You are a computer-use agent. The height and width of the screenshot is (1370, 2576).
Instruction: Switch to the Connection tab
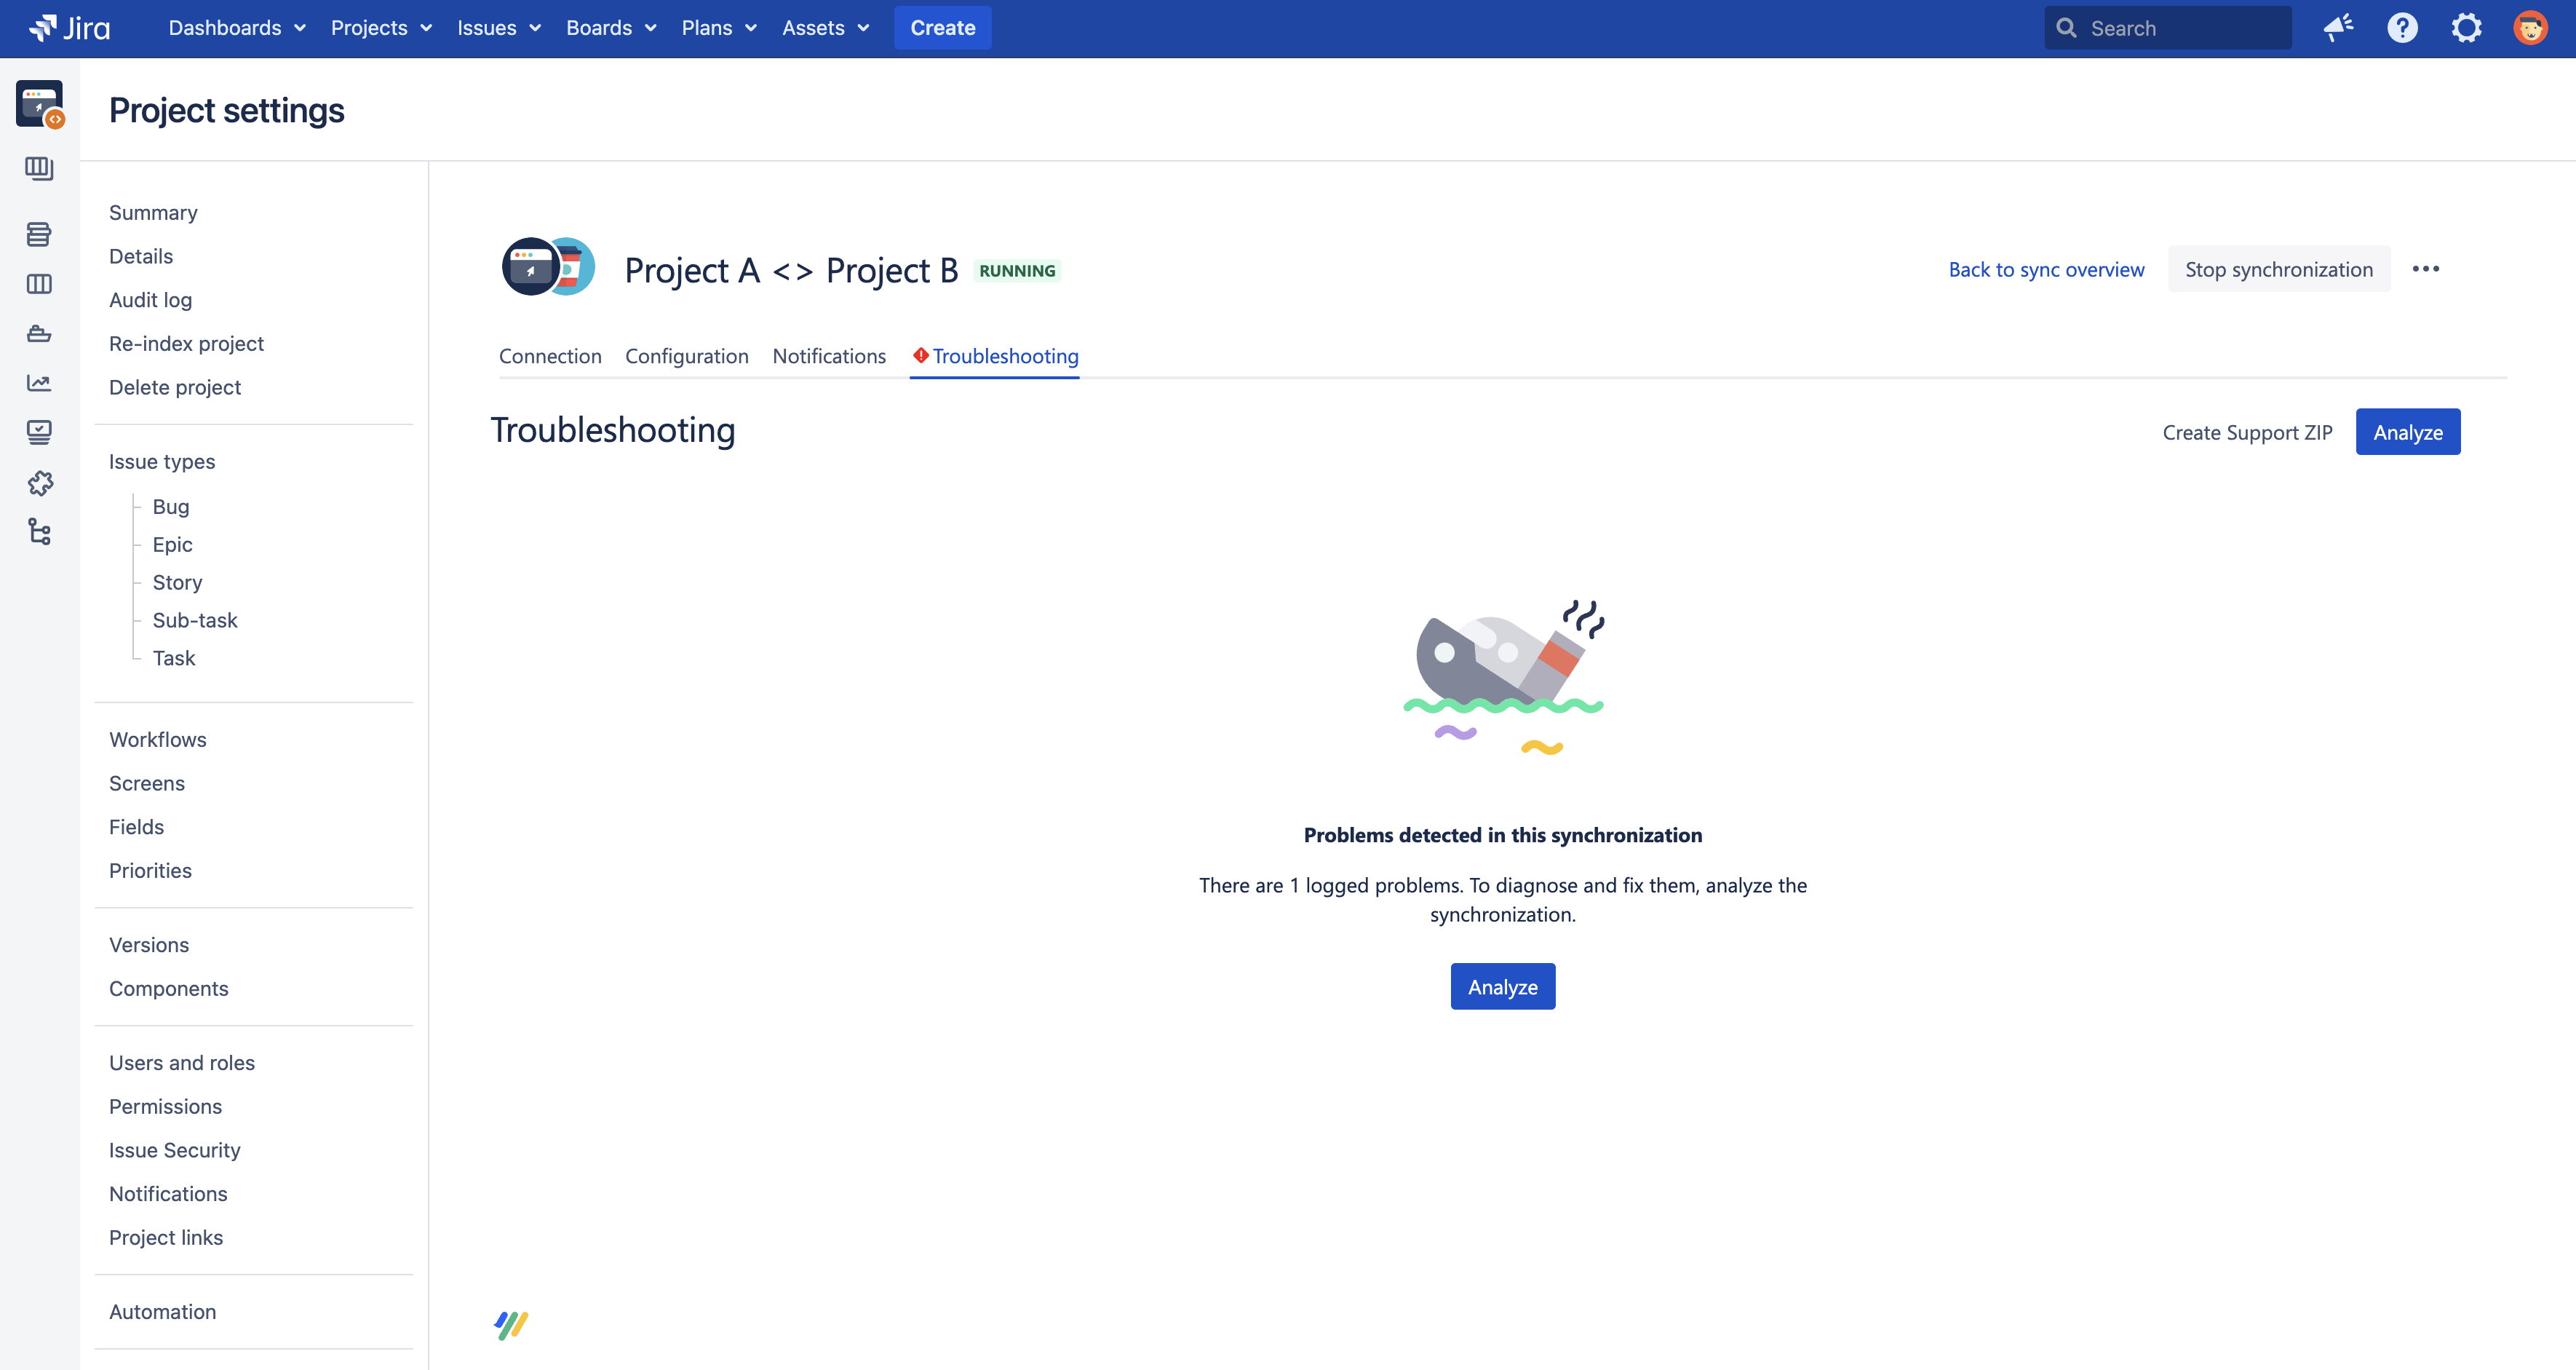(x=550, y=356)
